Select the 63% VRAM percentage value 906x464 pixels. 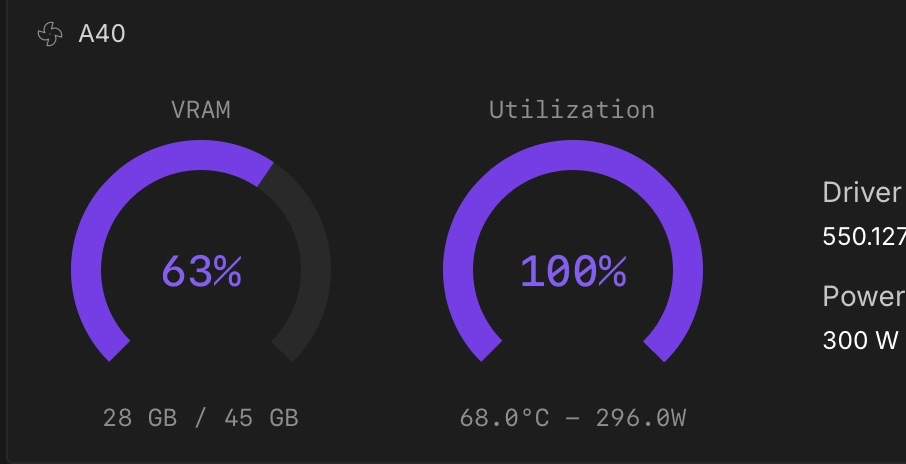point(201,271)
